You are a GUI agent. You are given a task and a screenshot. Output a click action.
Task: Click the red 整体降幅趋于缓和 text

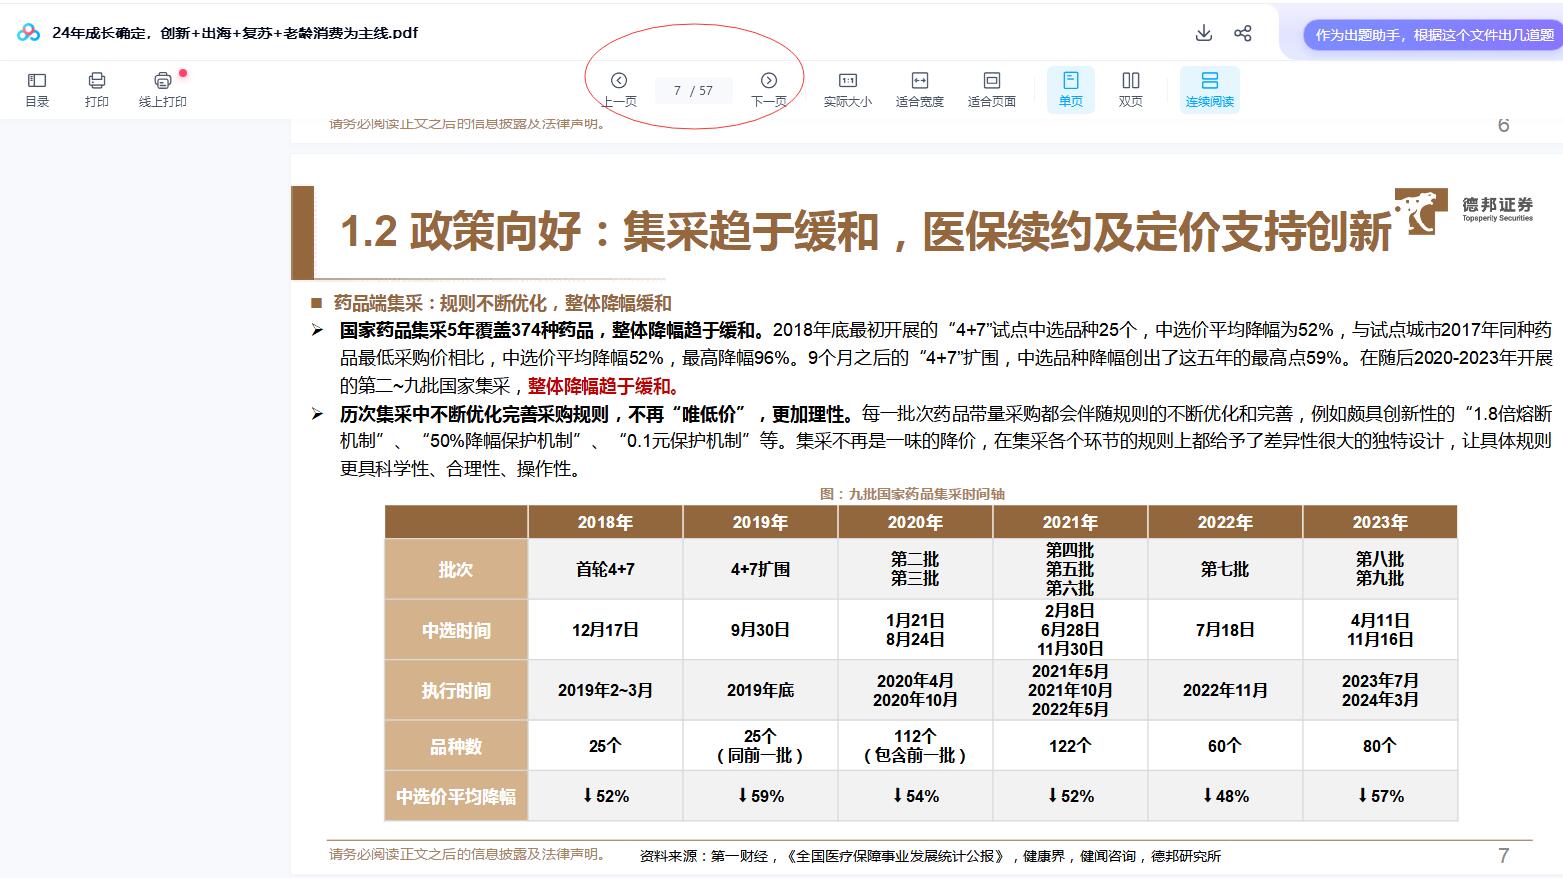(605, 386)
